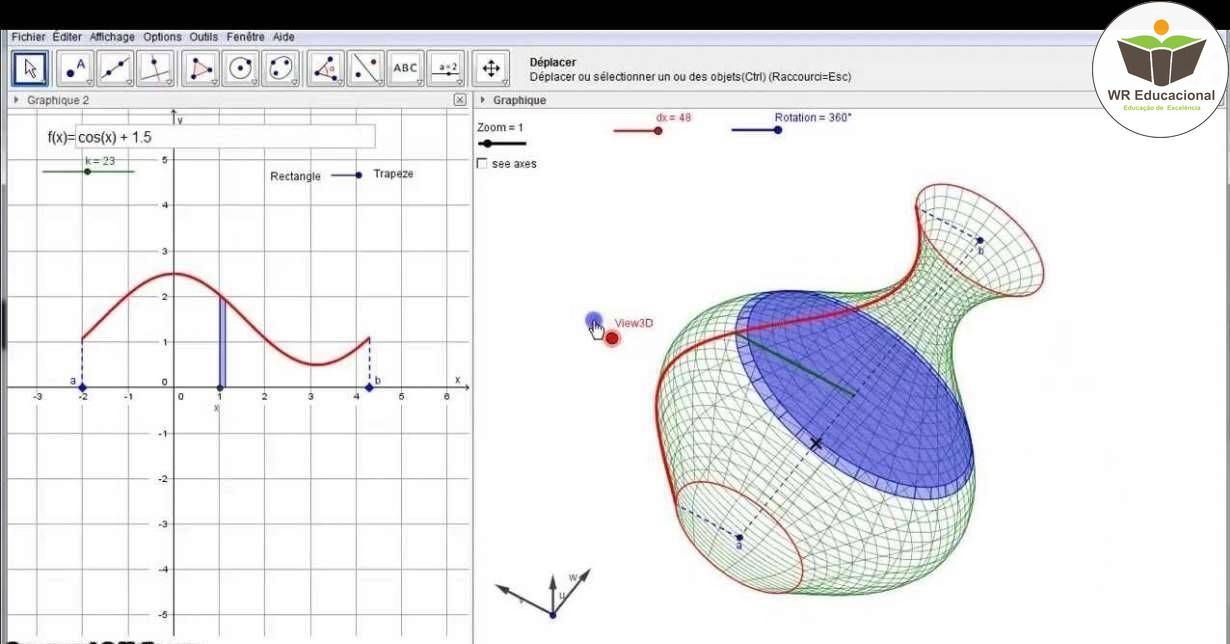The image size is (1230, 644).
Task: Open the Outils menu
Action: (204, 37)
